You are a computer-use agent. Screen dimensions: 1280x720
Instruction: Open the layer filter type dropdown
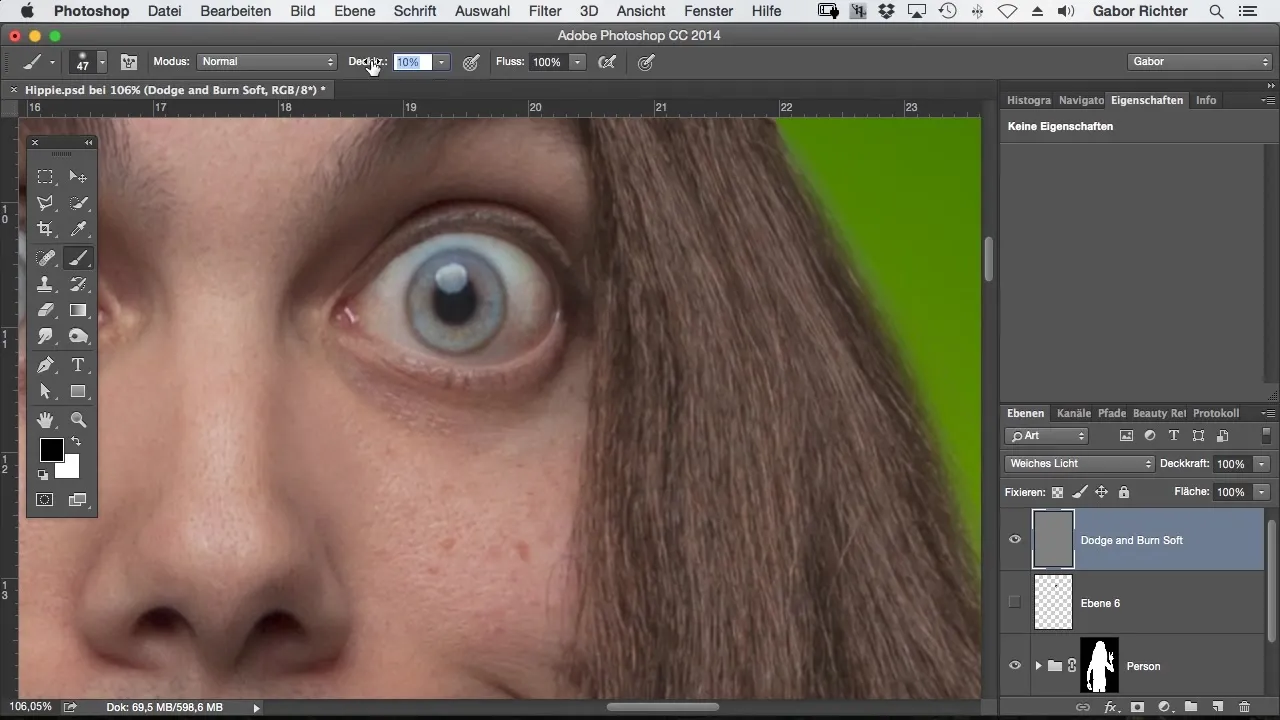[1047, 436]
